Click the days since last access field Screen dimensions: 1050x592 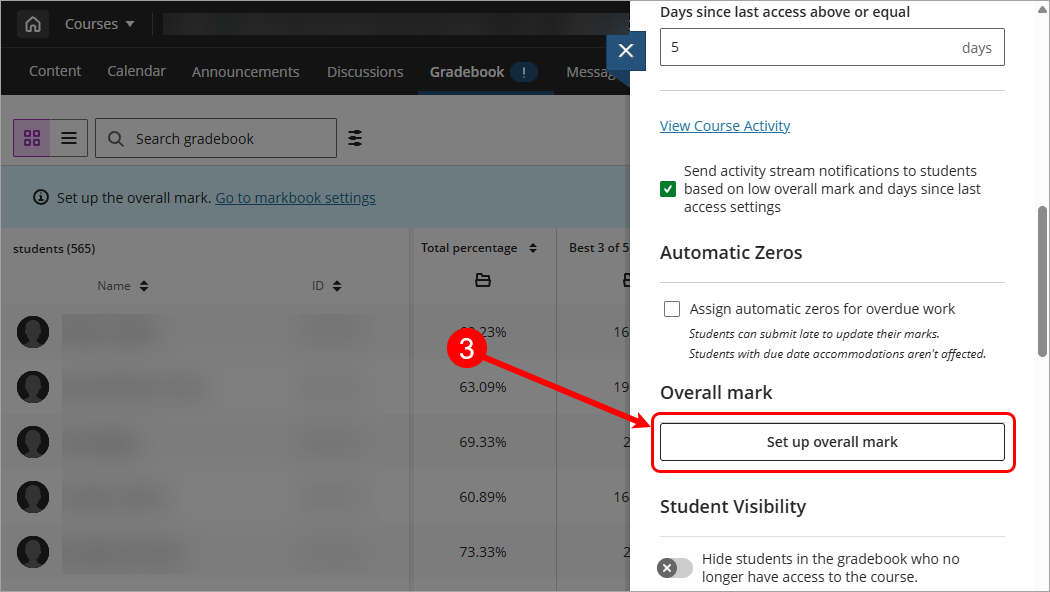(x=832, y=47)
